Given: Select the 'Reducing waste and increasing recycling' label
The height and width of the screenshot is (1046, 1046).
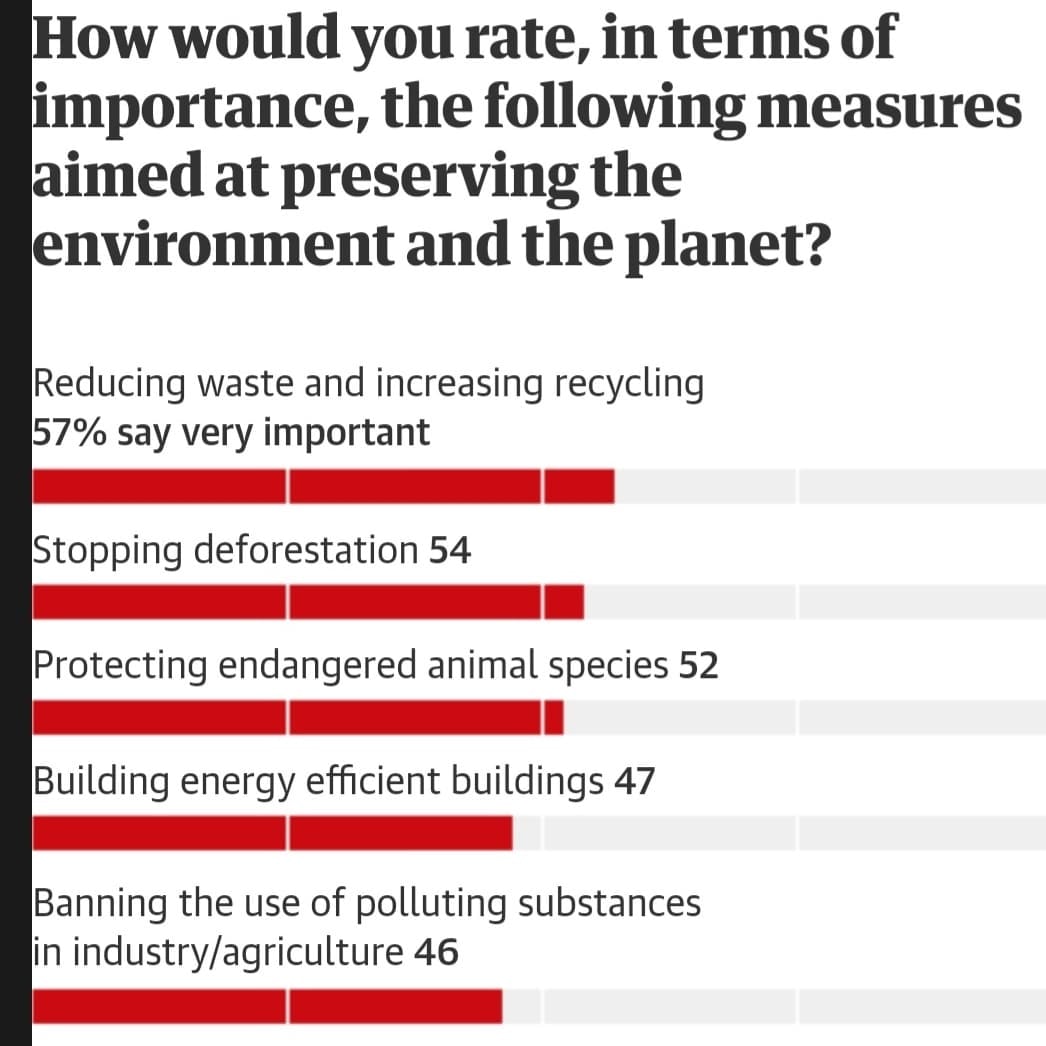Looking at the screenshot, I should 369,383.
